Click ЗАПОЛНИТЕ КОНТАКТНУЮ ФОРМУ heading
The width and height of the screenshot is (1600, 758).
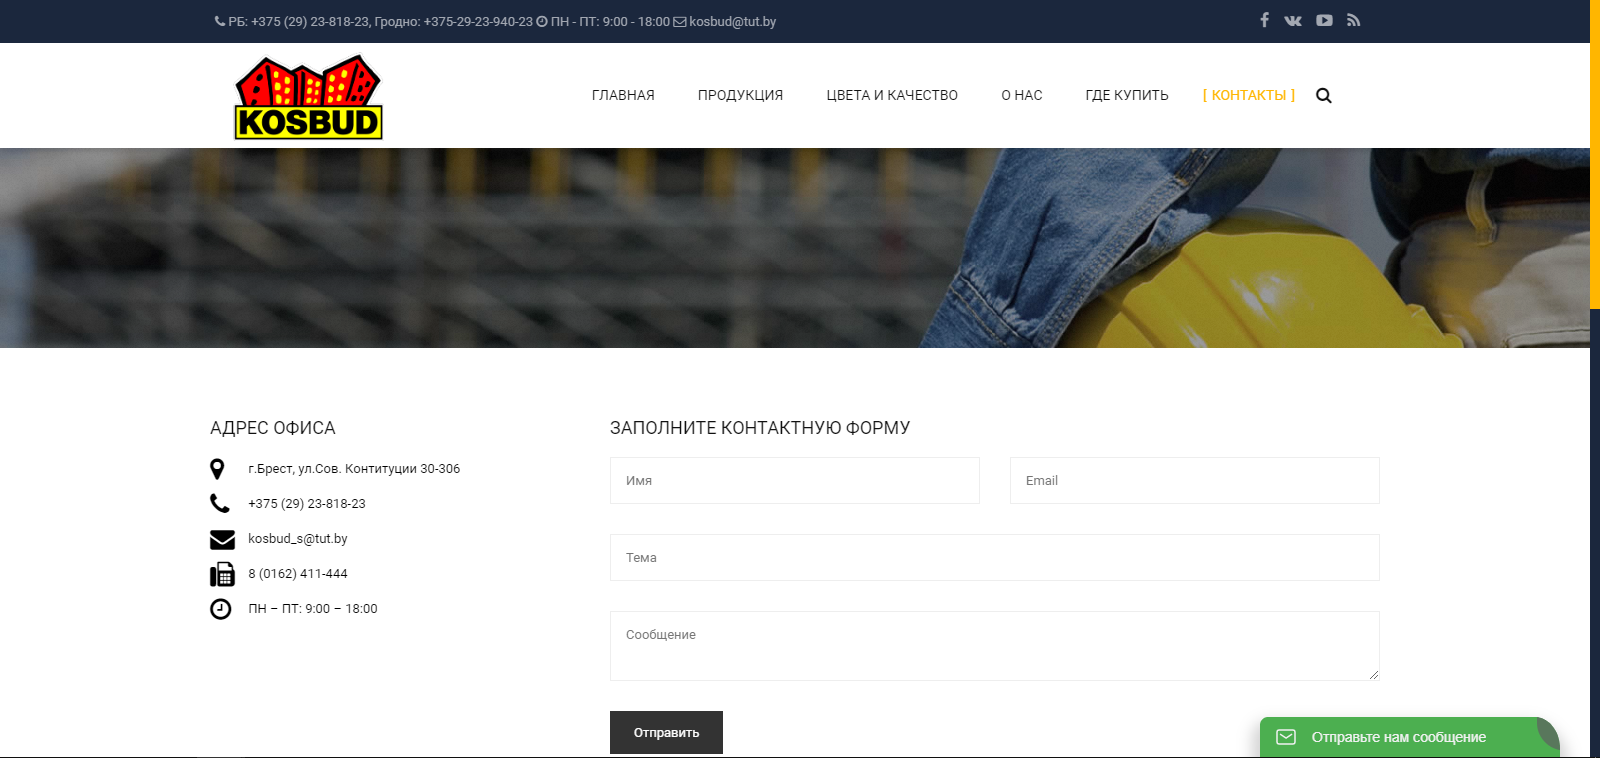[760, 428]
